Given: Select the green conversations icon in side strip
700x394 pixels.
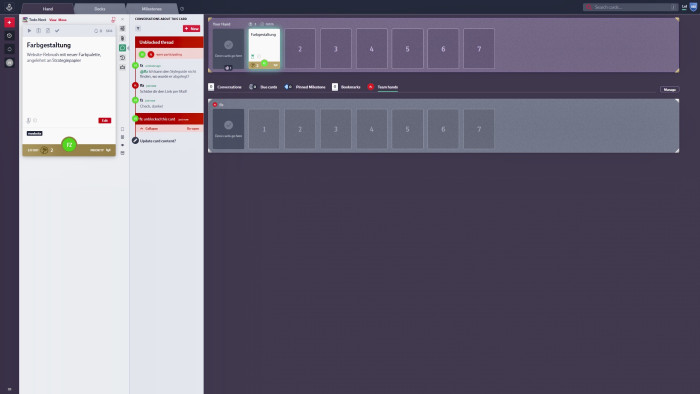Looking at the screenshot, I should [x=122, y=48].
